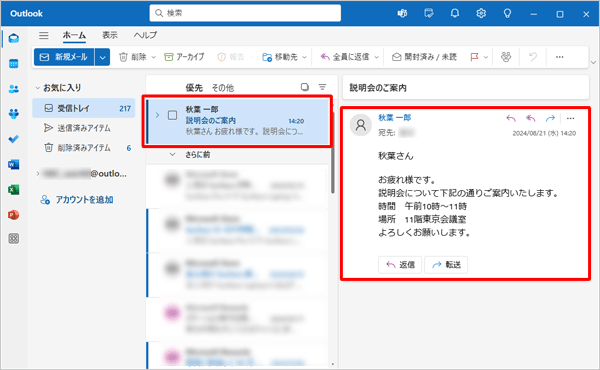The height and width of the screenshot is (370, 600).
Task: Open the tips lightbulb icon
Action: coord(507,14)
